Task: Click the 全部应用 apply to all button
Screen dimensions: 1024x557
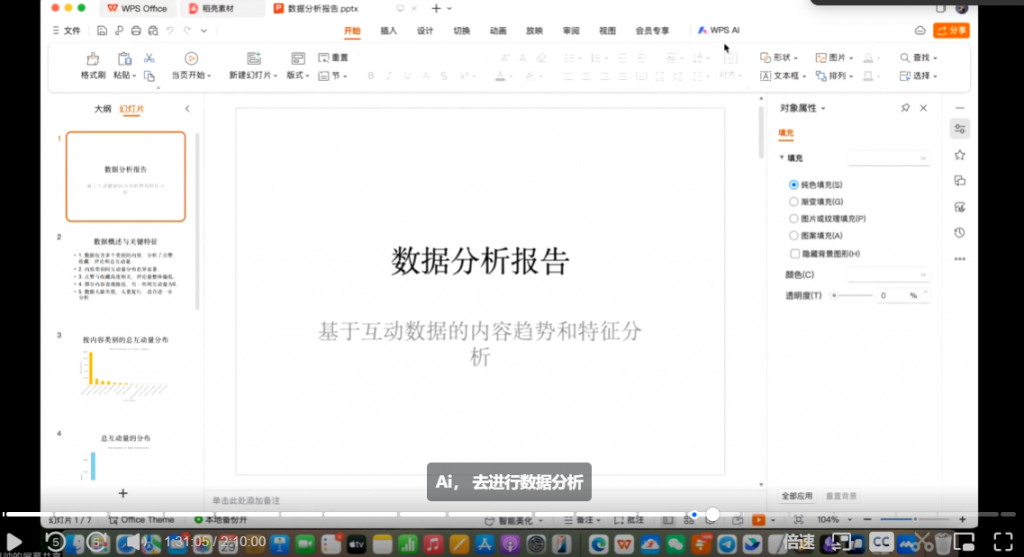Action: pos(796,496)
